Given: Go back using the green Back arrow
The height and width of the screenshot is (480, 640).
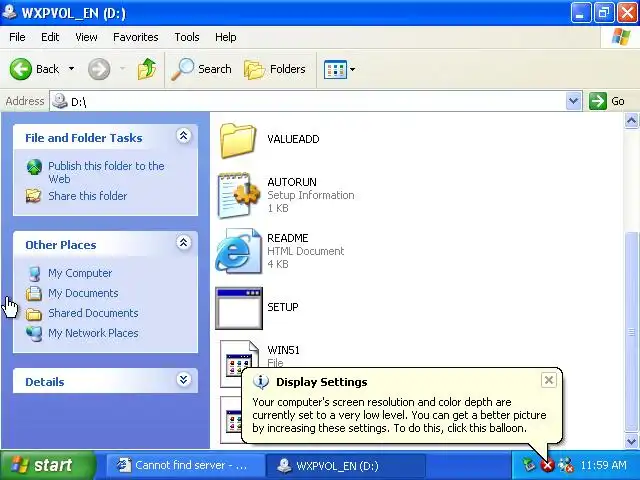Looking at the screenshot, I should click(34, 69).
